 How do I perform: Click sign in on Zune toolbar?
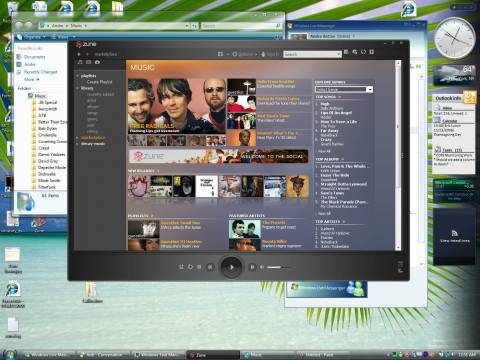[x=270, y=54]
